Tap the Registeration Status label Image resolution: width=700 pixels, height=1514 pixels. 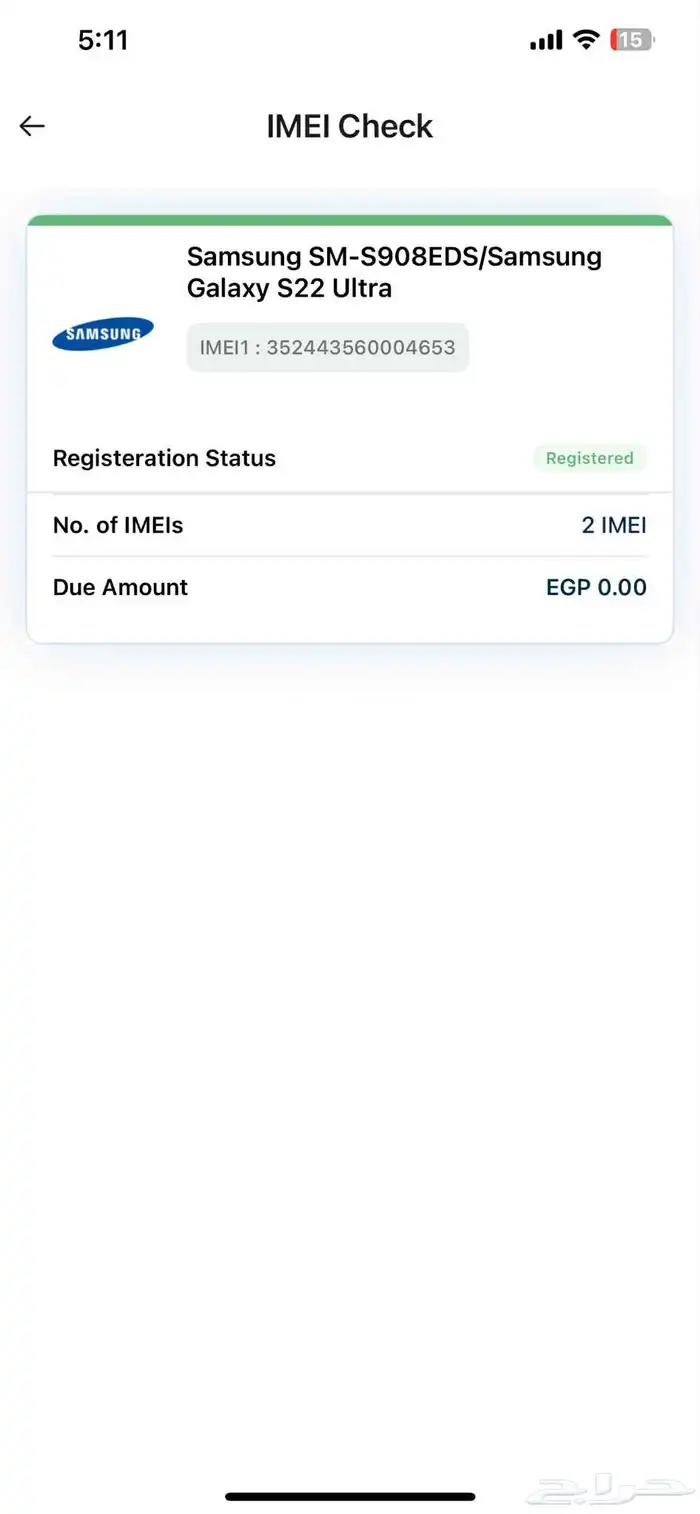[164, 458]
